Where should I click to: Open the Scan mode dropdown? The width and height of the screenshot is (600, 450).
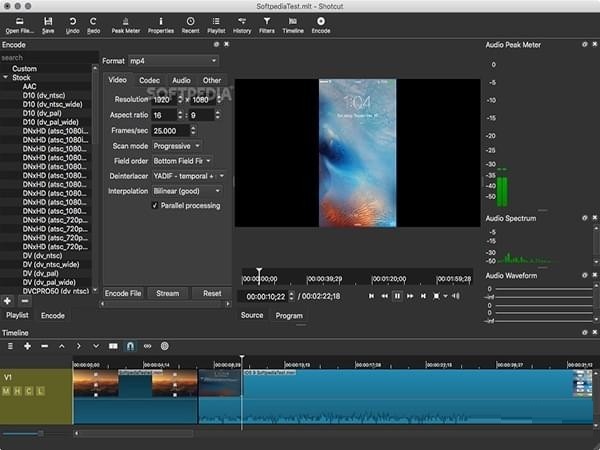coord(177,146)
